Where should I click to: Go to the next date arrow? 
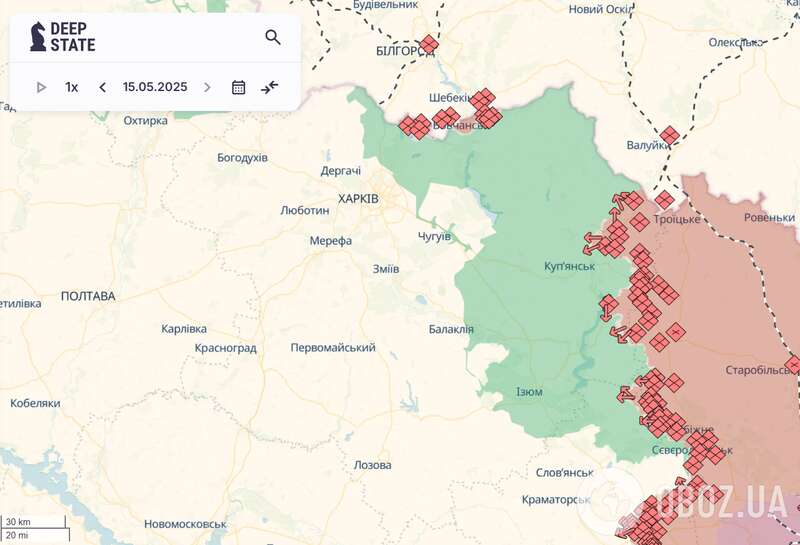[207, 87]
